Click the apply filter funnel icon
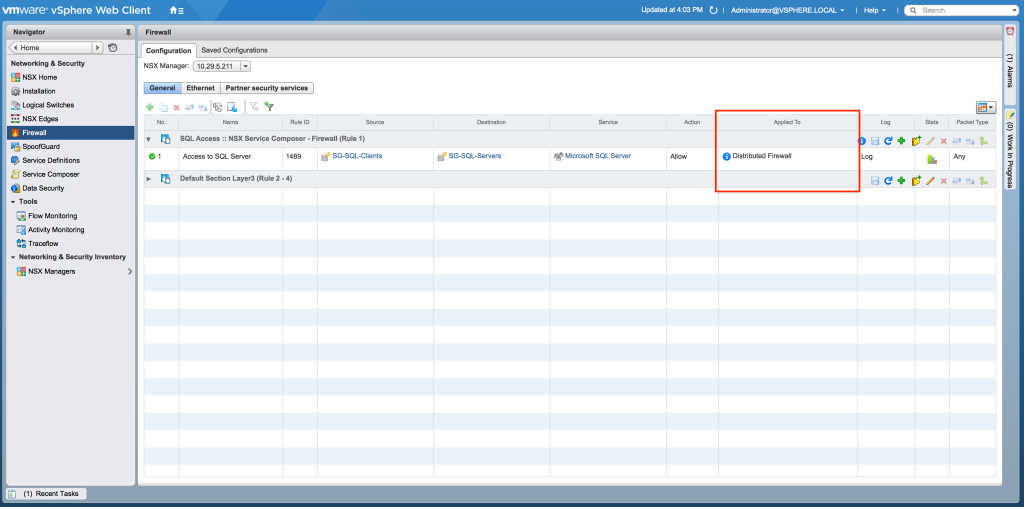Screen dimensions: 1024x507 pos(269,106)
